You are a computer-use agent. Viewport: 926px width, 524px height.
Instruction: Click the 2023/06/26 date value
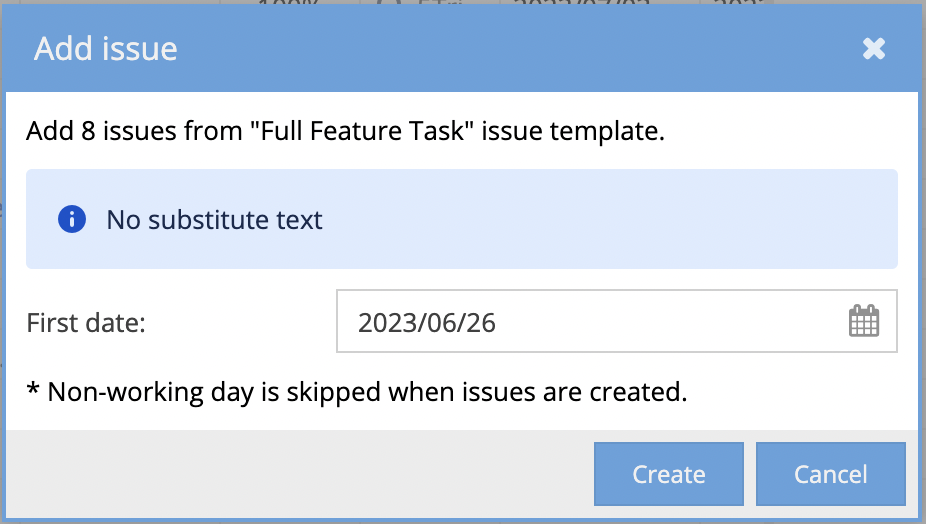tap(427, 323)
